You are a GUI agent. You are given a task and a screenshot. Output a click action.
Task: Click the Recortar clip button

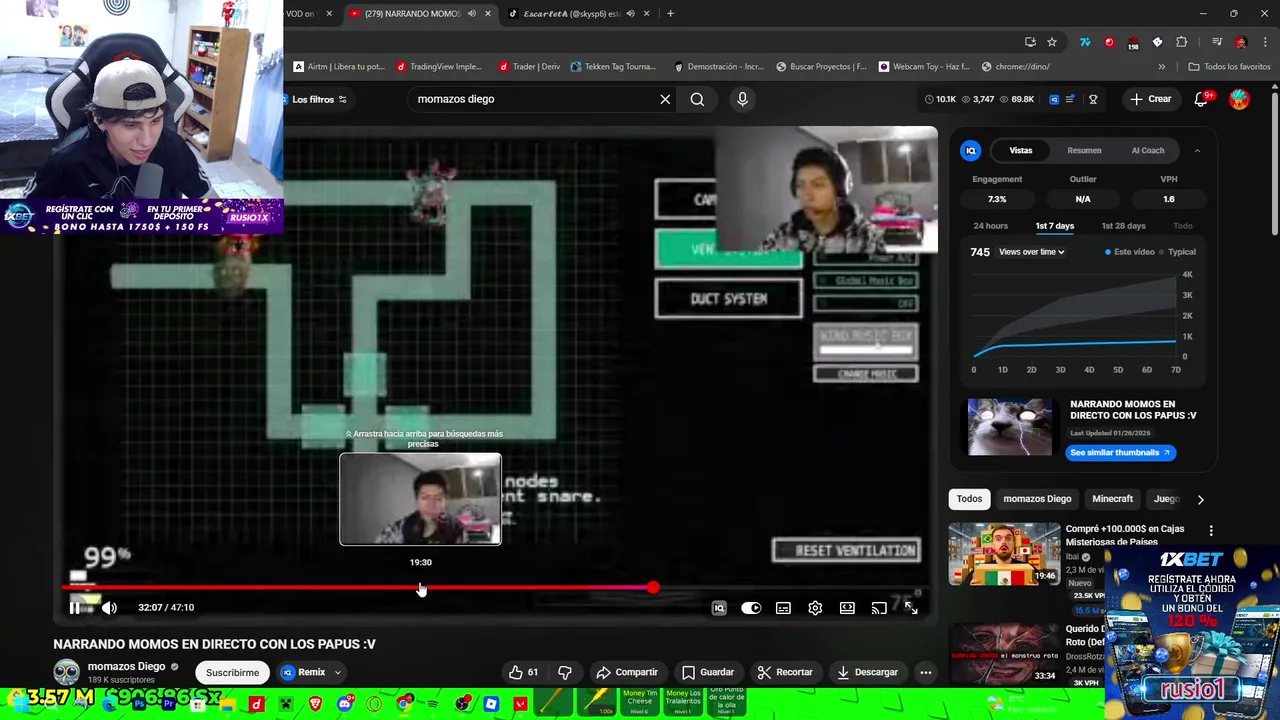tap(784, 672)
